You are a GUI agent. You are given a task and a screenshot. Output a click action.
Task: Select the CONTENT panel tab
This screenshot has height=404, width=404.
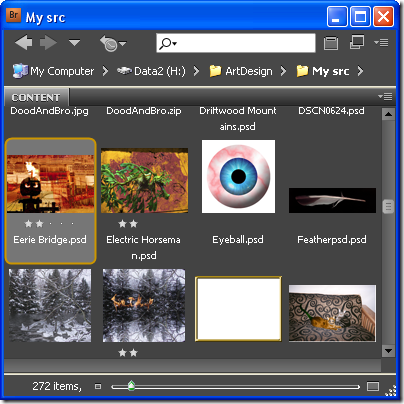point(36,97)
